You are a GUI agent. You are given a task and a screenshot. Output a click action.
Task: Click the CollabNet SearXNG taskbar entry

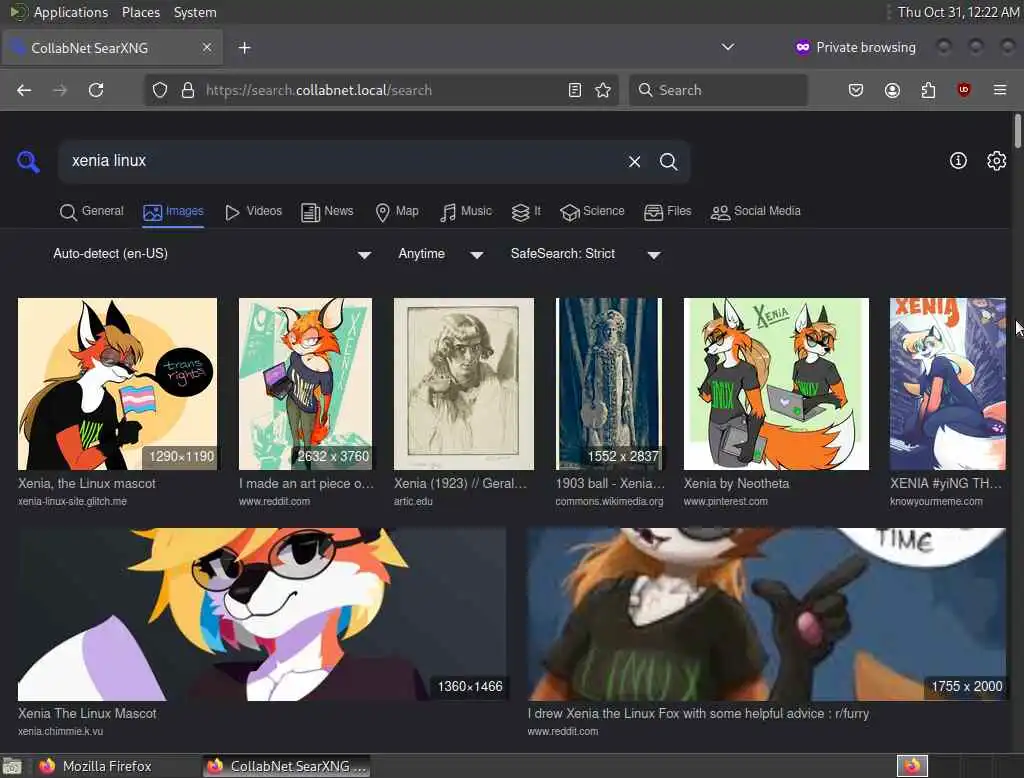click(287, 766)
